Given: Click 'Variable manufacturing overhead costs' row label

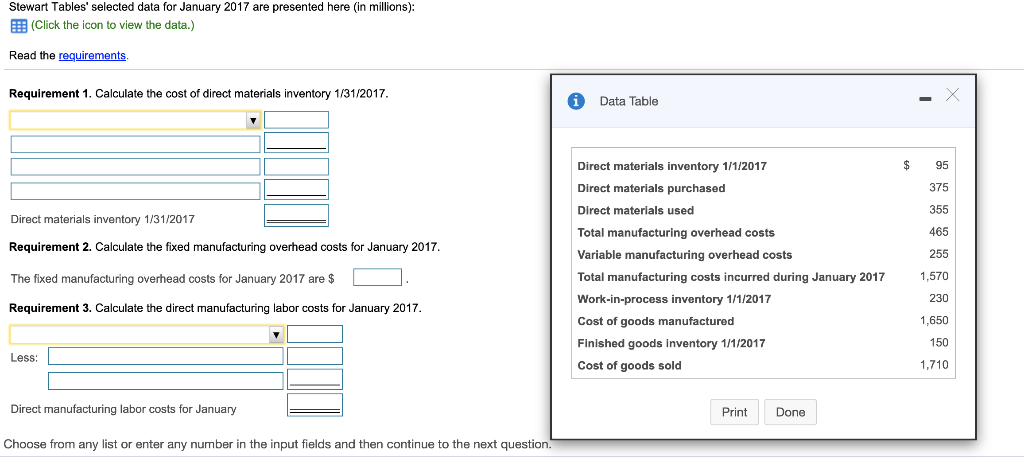Looking at the screenshot, I should [684, 255].
